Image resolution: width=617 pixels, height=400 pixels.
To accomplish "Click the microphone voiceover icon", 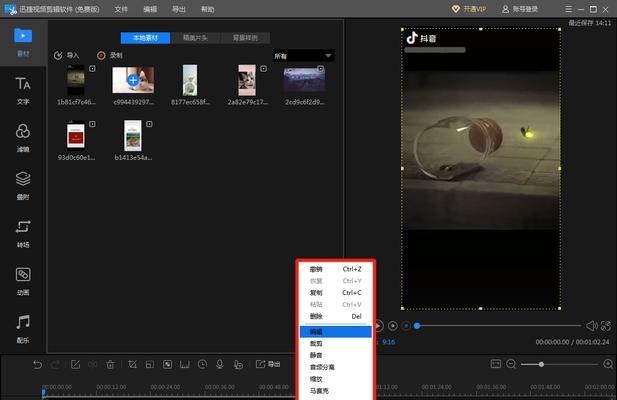I will 220,364.
